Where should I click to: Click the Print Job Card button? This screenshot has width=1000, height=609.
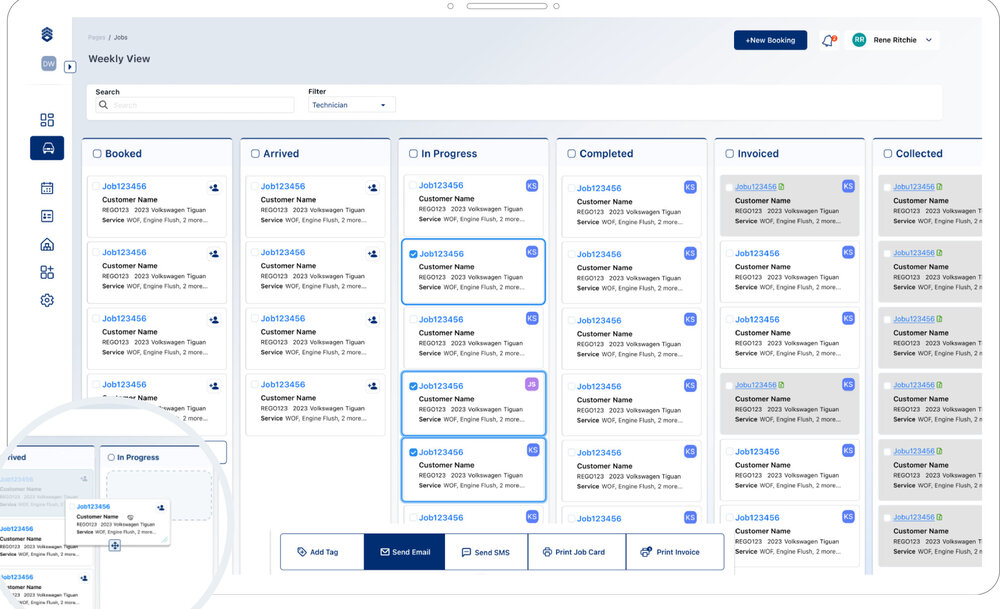tap(577, 552)
